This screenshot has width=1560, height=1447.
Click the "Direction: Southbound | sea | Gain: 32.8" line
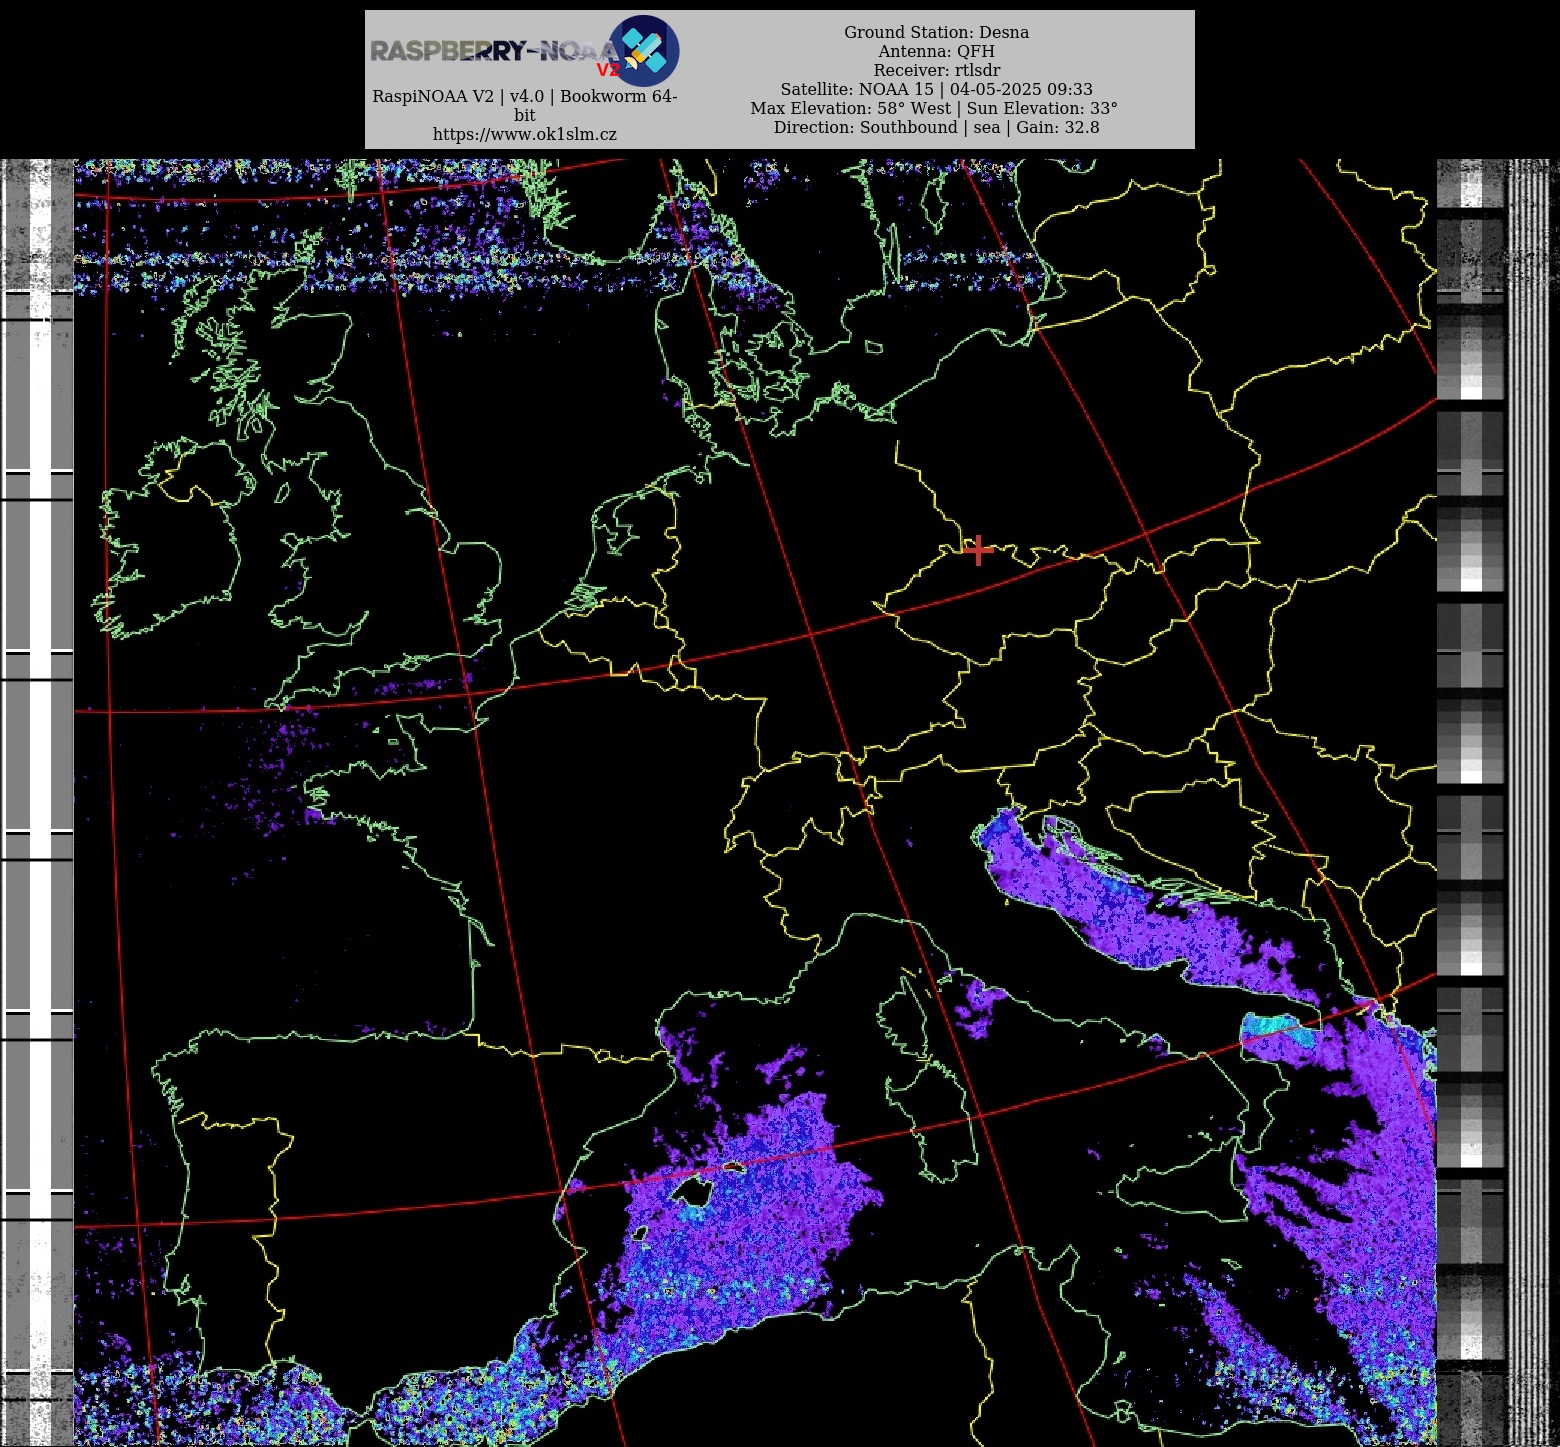[936, 127]
